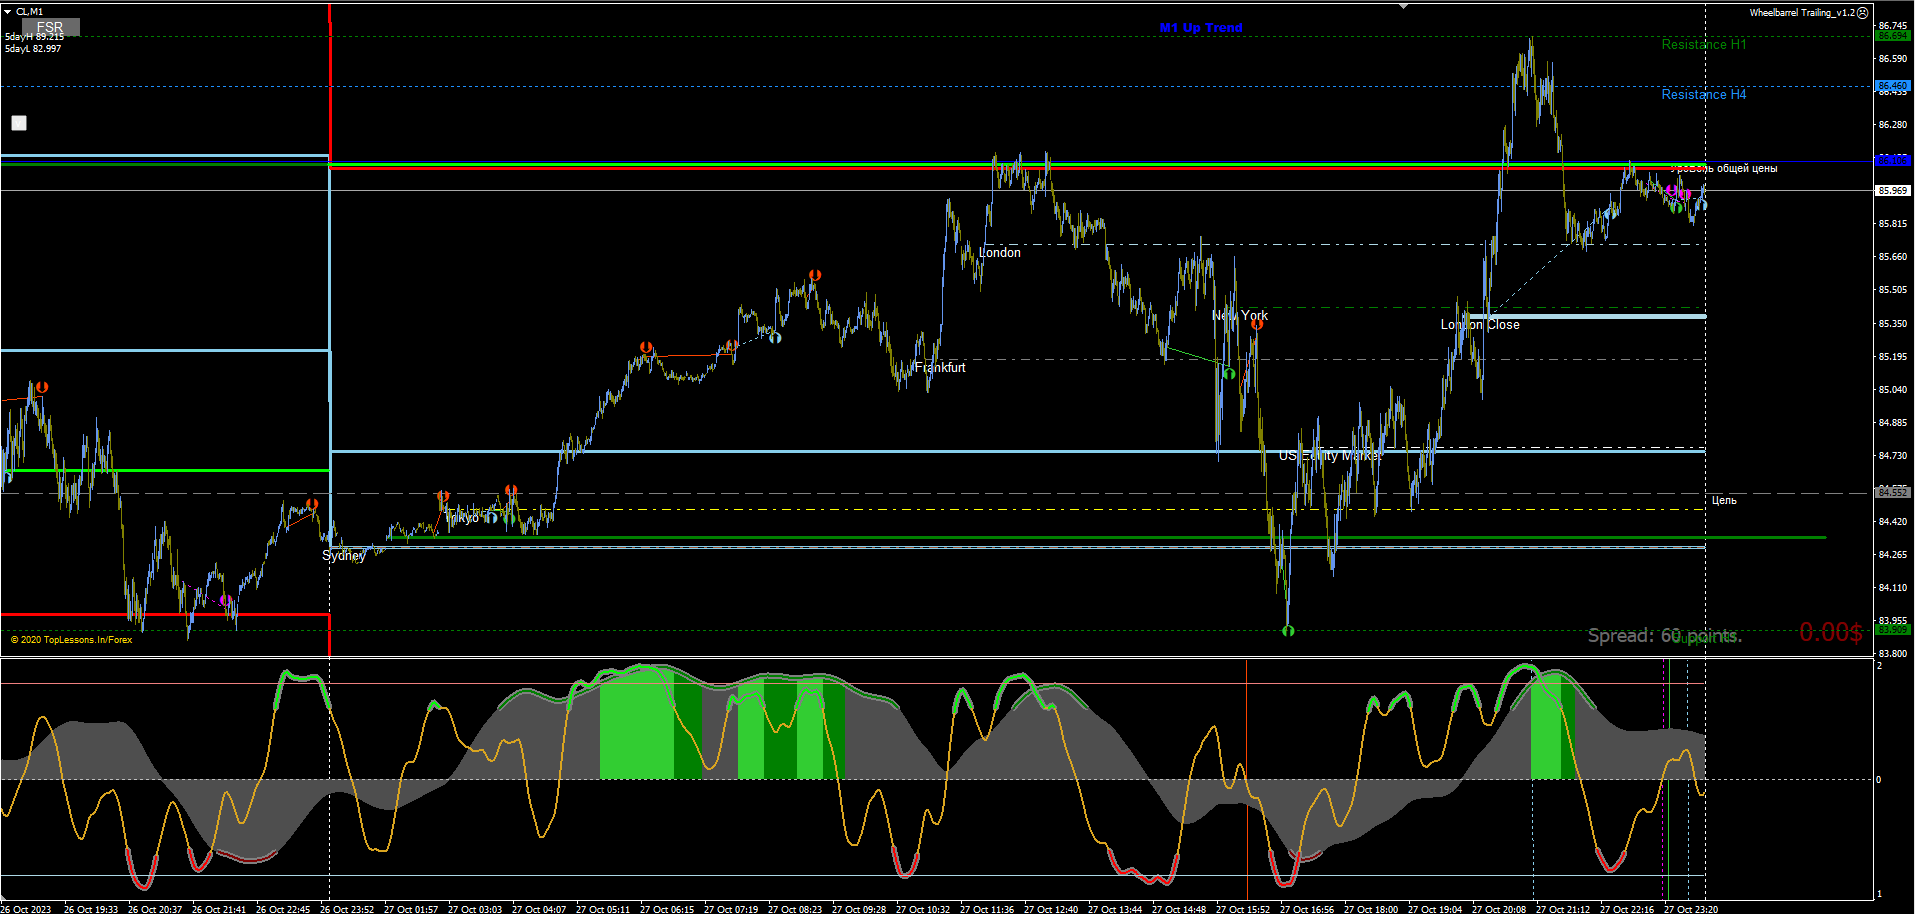This screenshot has height=914, width=1915.
Task: Click the 85.505 price on the scale
Action: coord(1893,290)
